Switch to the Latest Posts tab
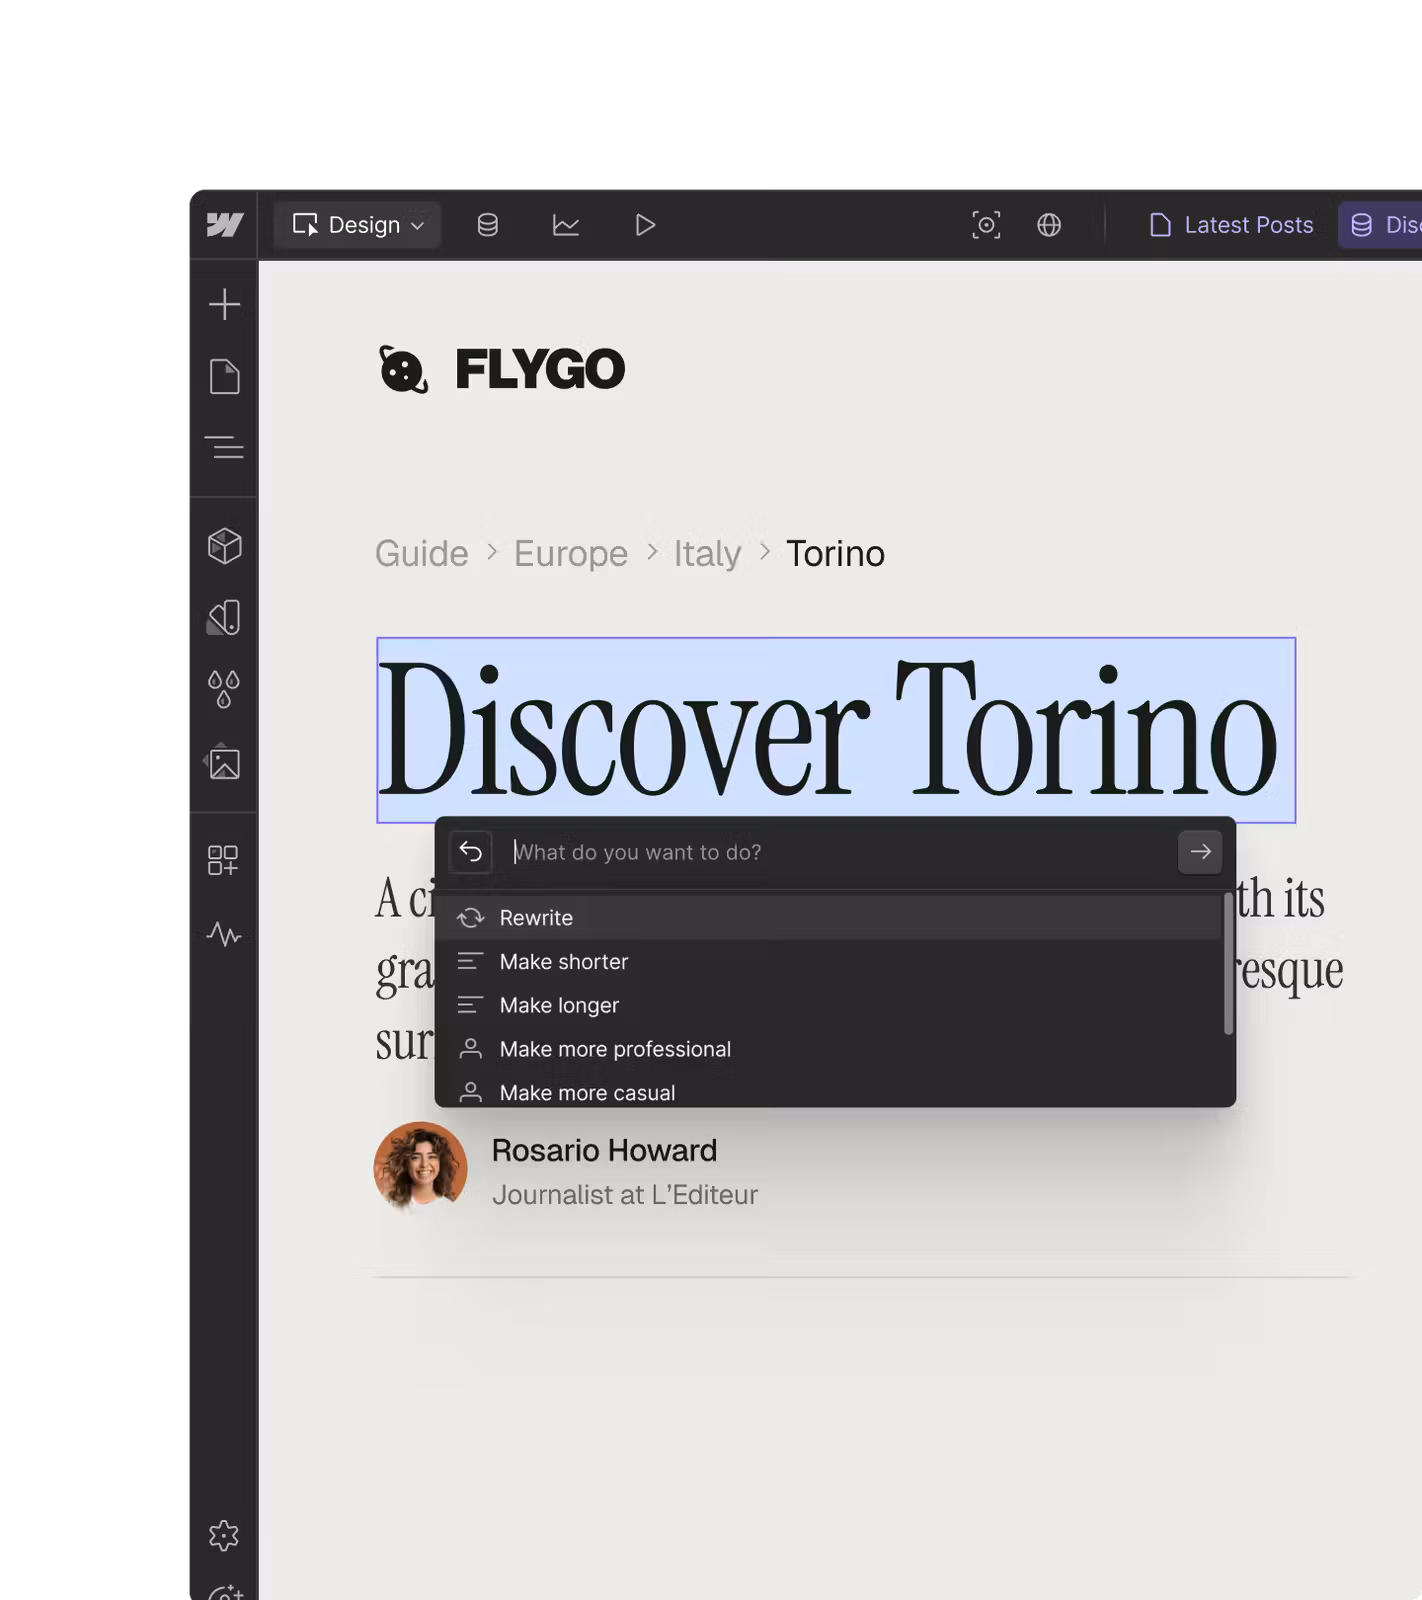Screen dimensions: 1422x1600 pos(1232,225)
